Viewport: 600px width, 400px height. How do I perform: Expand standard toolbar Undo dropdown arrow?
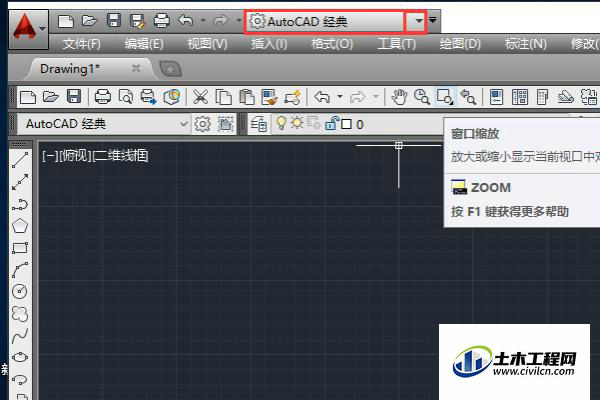coord(340,96)
